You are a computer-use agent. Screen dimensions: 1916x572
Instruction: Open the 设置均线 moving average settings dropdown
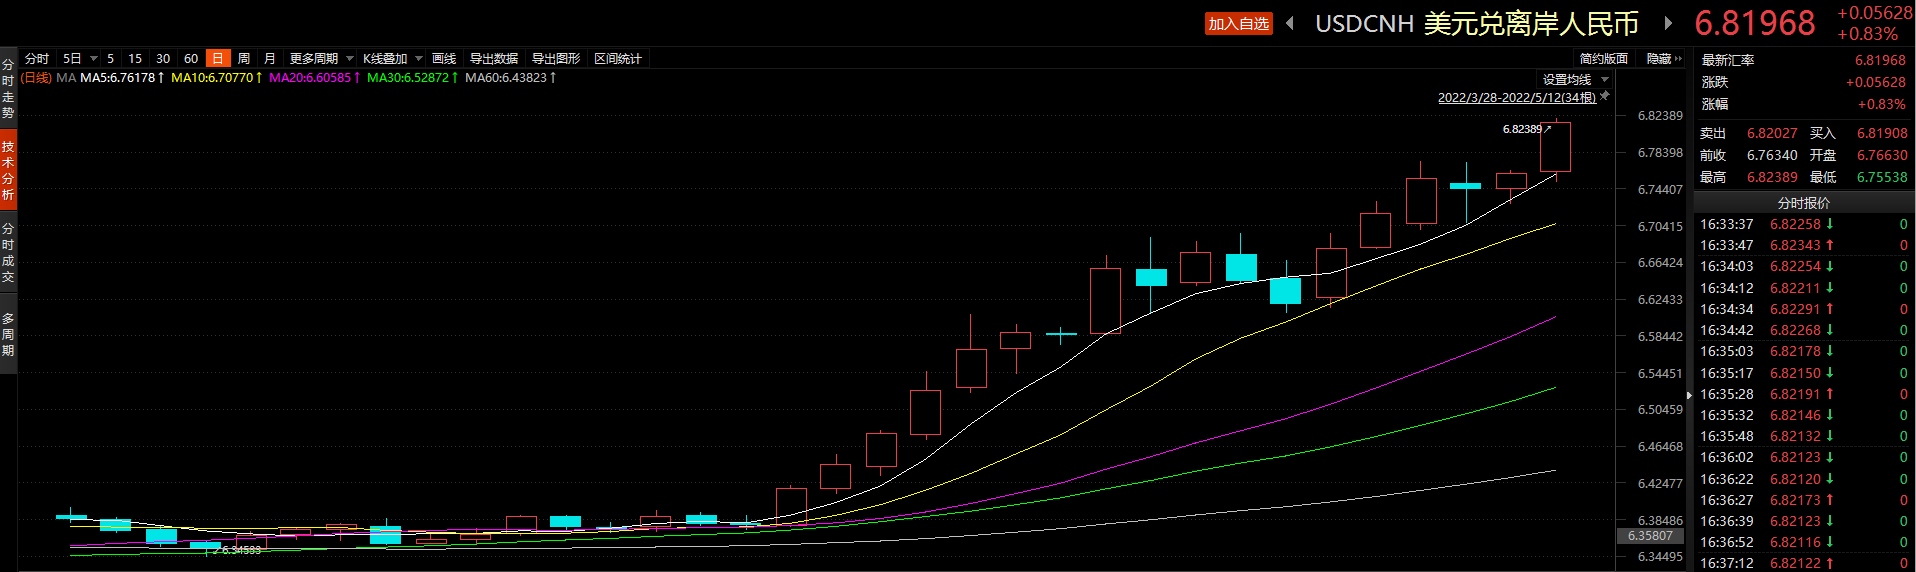coord(1575,80)
